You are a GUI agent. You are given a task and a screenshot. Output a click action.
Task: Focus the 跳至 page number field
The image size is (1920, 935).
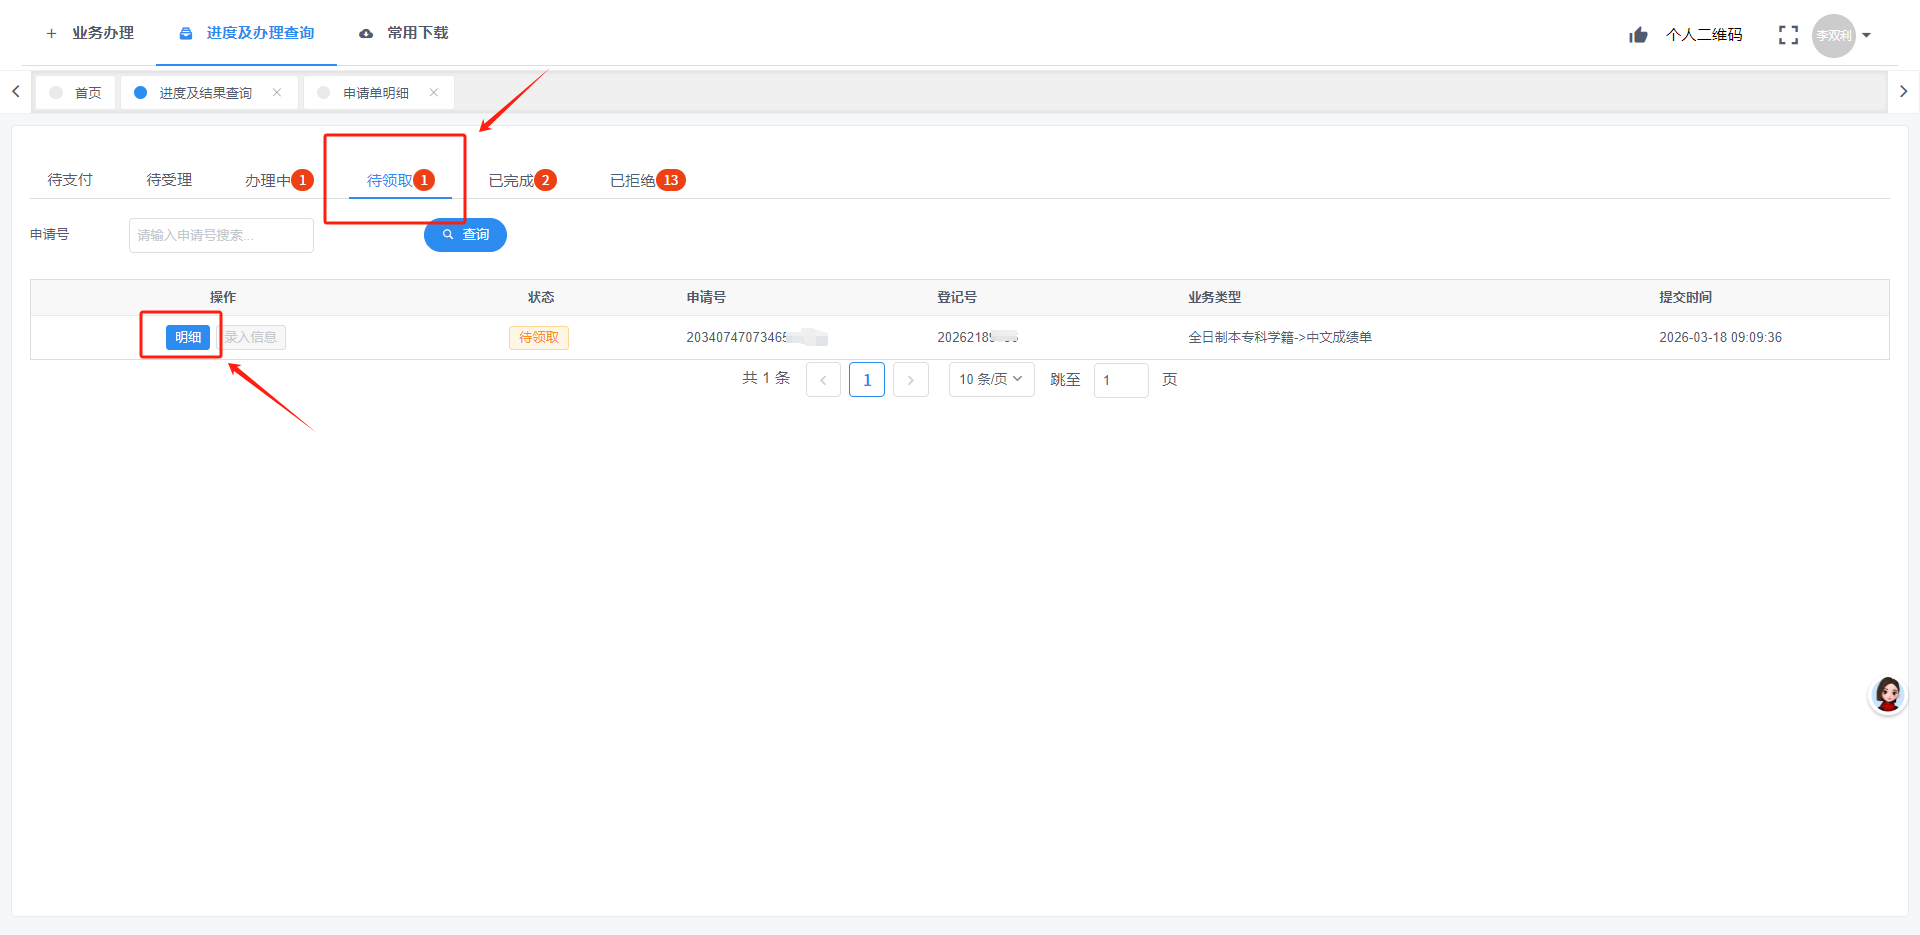pos(1121,380)
